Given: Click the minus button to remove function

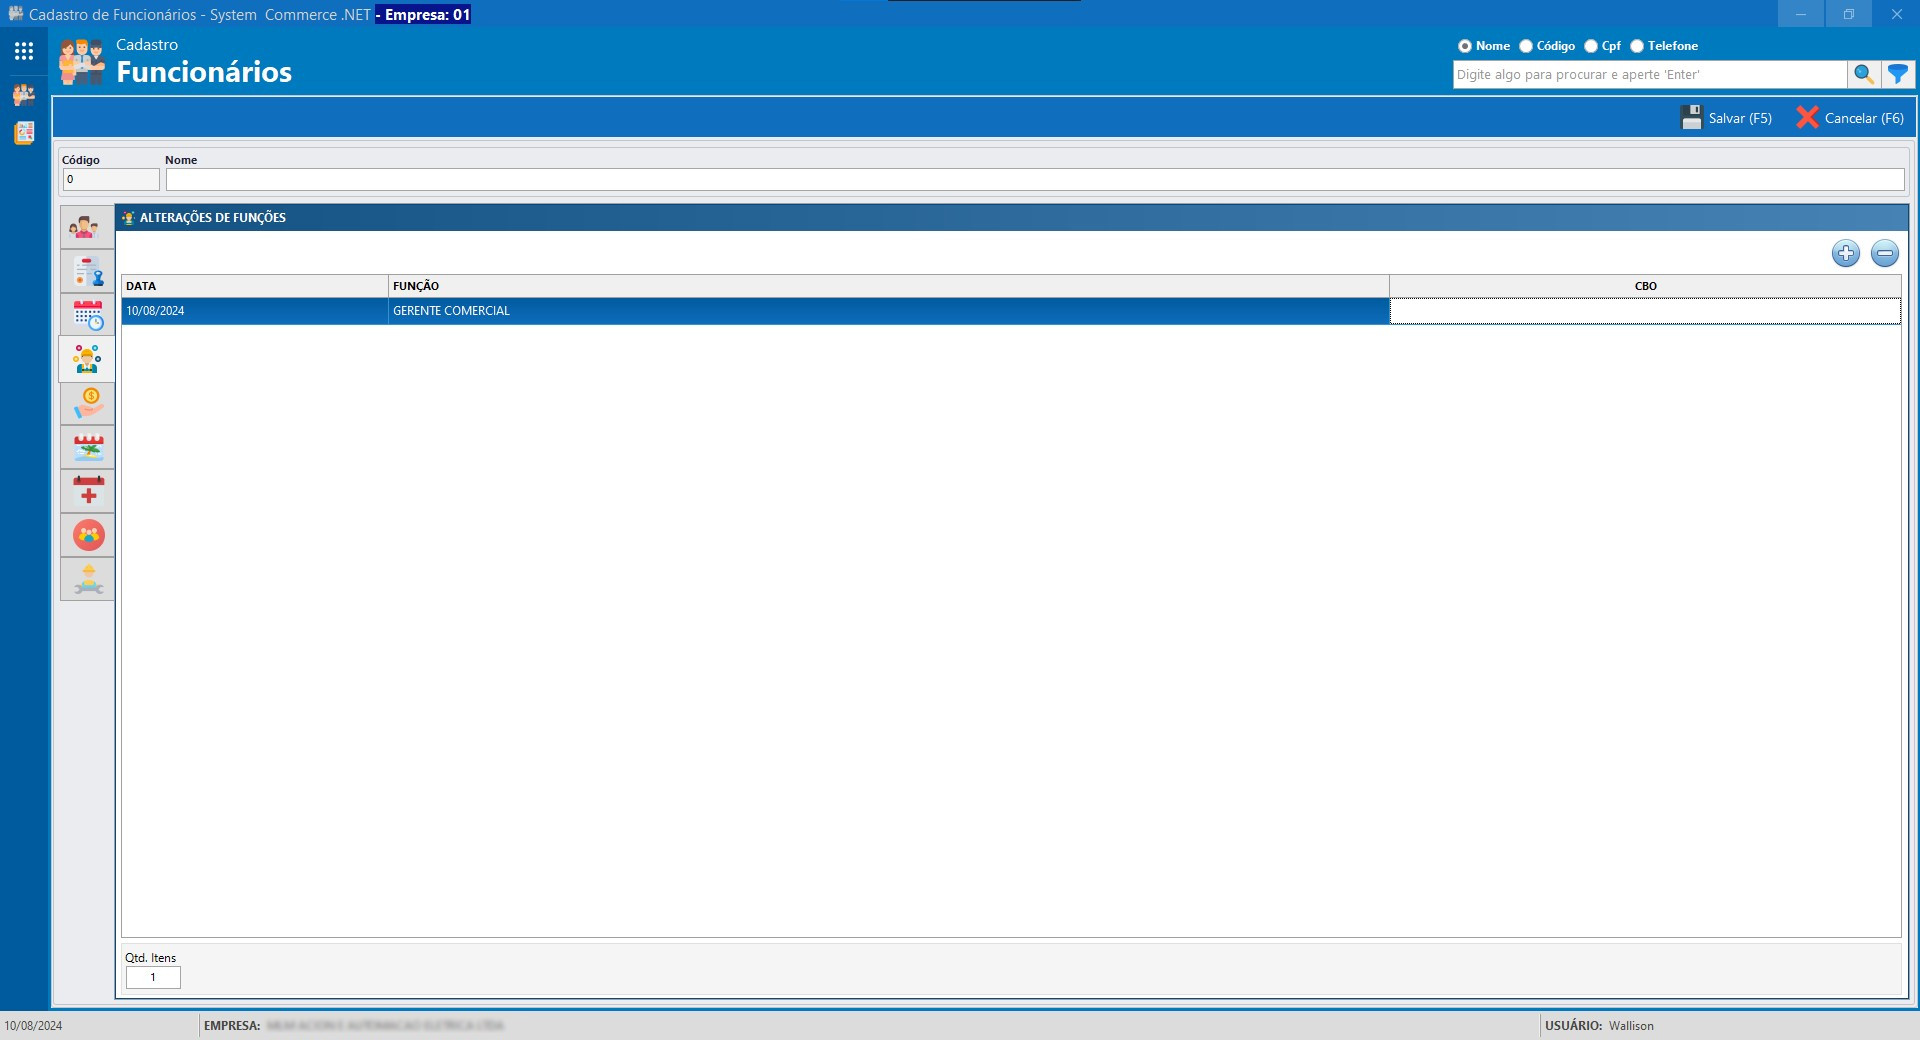Looking at the screenshot, I should coord(1884,254).
